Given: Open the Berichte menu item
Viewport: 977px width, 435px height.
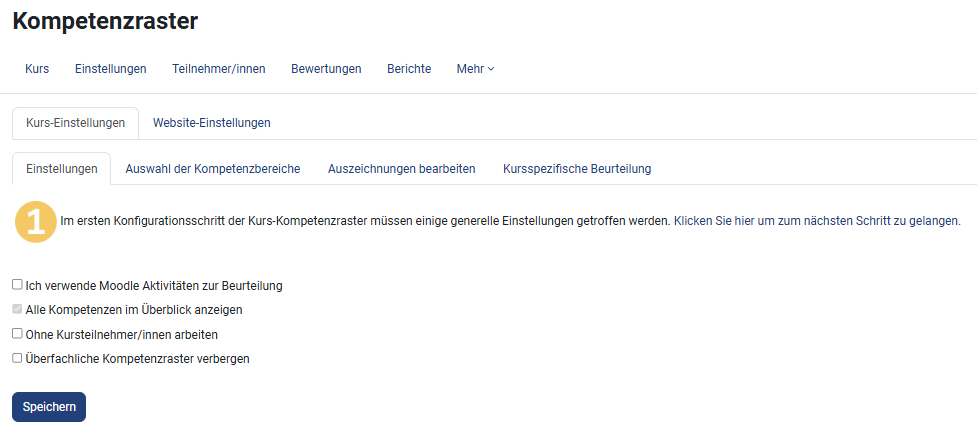Looking at the screenshot, I should click(x=409, y=69).
